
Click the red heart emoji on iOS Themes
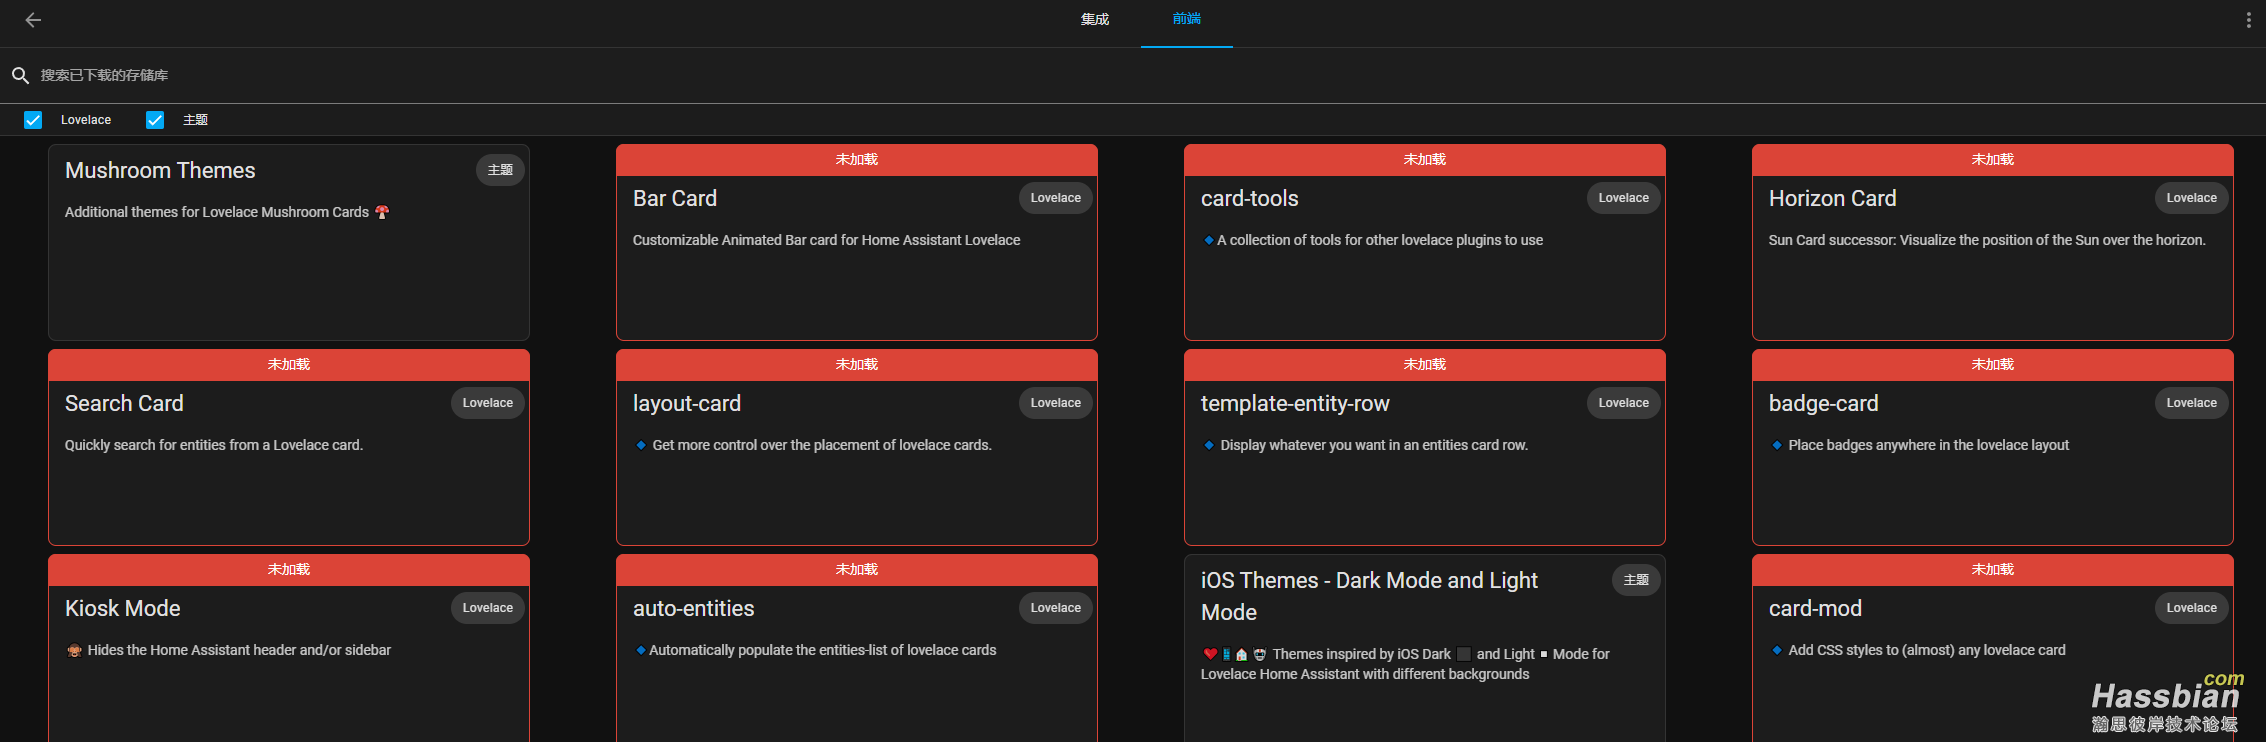click(x=1210, y=654)
